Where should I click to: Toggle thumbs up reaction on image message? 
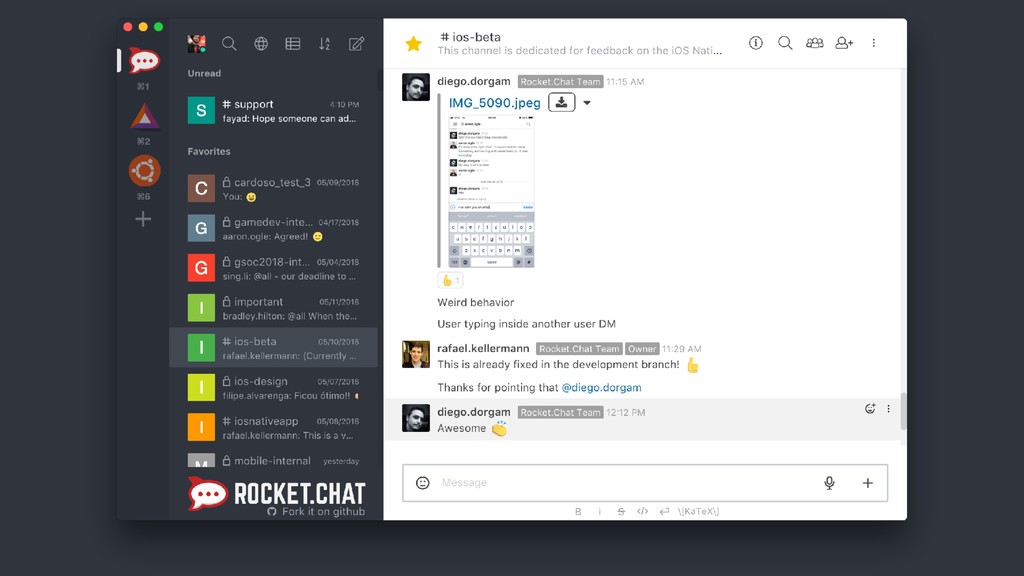pyautogui.click(x=451, y=280)
